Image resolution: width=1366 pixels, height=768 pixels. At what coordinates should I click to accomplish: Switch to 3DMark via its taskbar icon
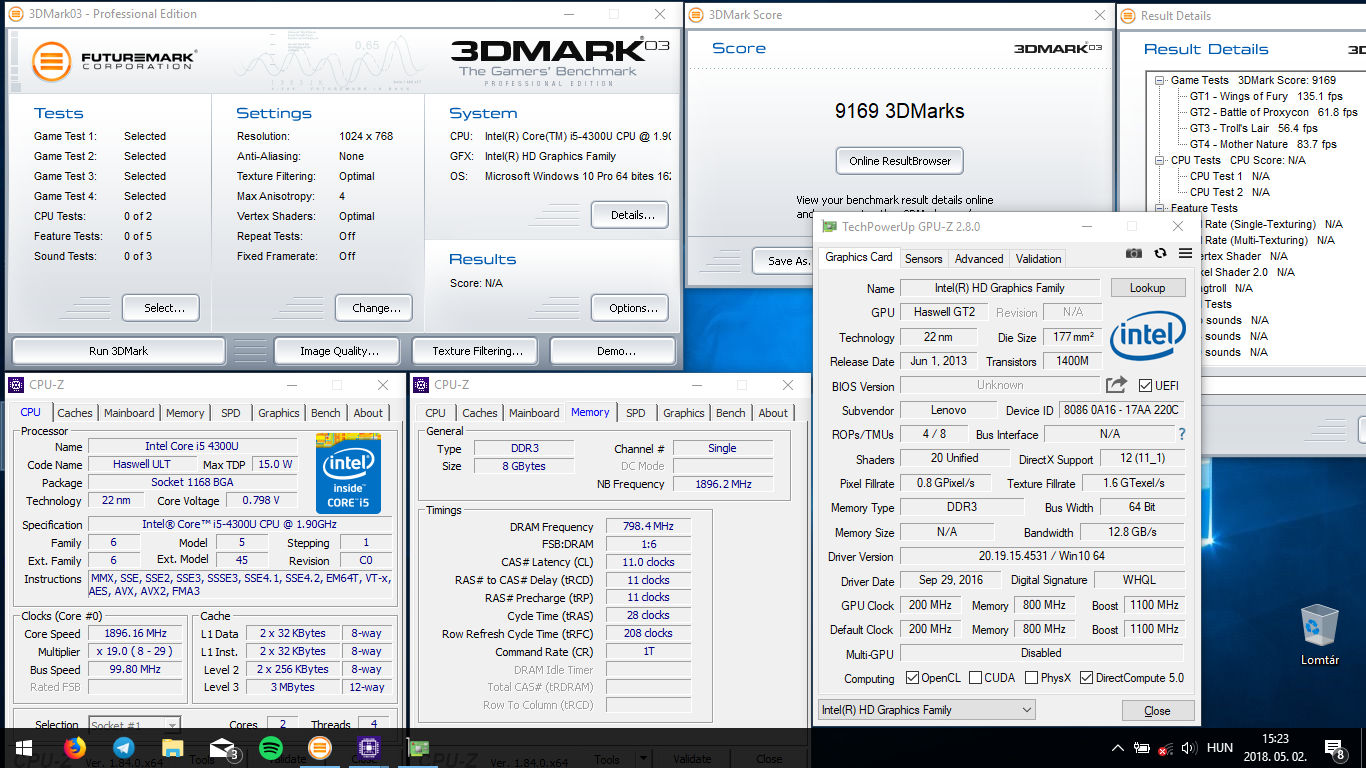[319, 747]
